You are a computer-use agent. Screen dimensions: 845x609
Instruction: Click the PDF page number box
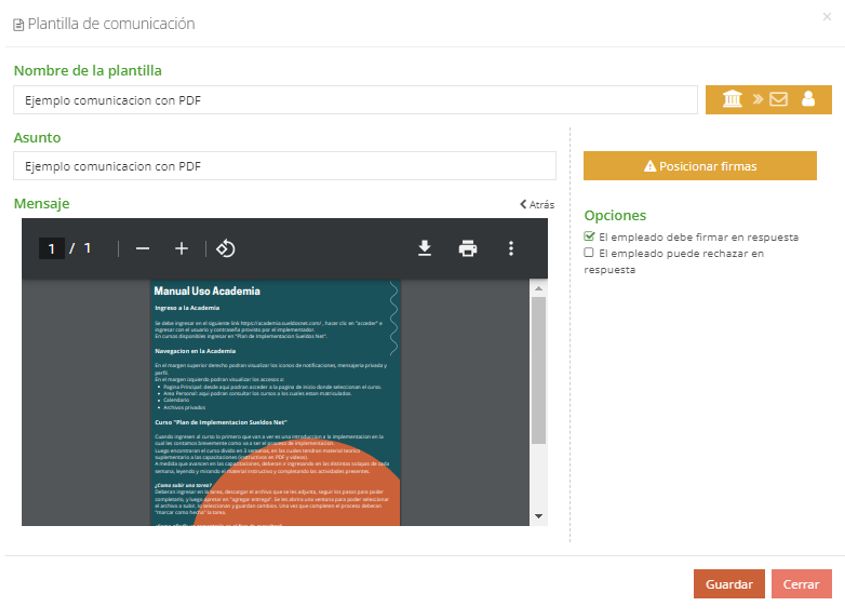[52, 248]
